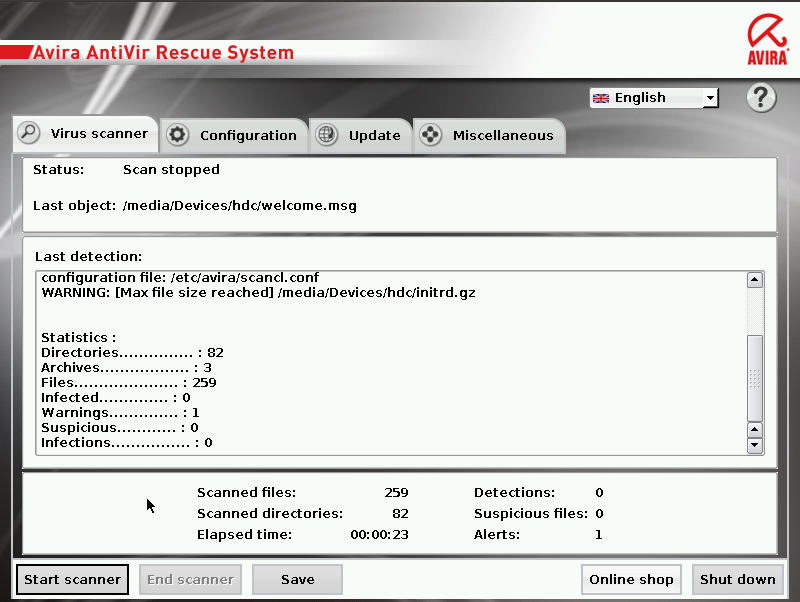Image resolution: width=800 pixels, height=602 pixels.
Task: Click the Scanned files value 259
Action: point(396,493)
